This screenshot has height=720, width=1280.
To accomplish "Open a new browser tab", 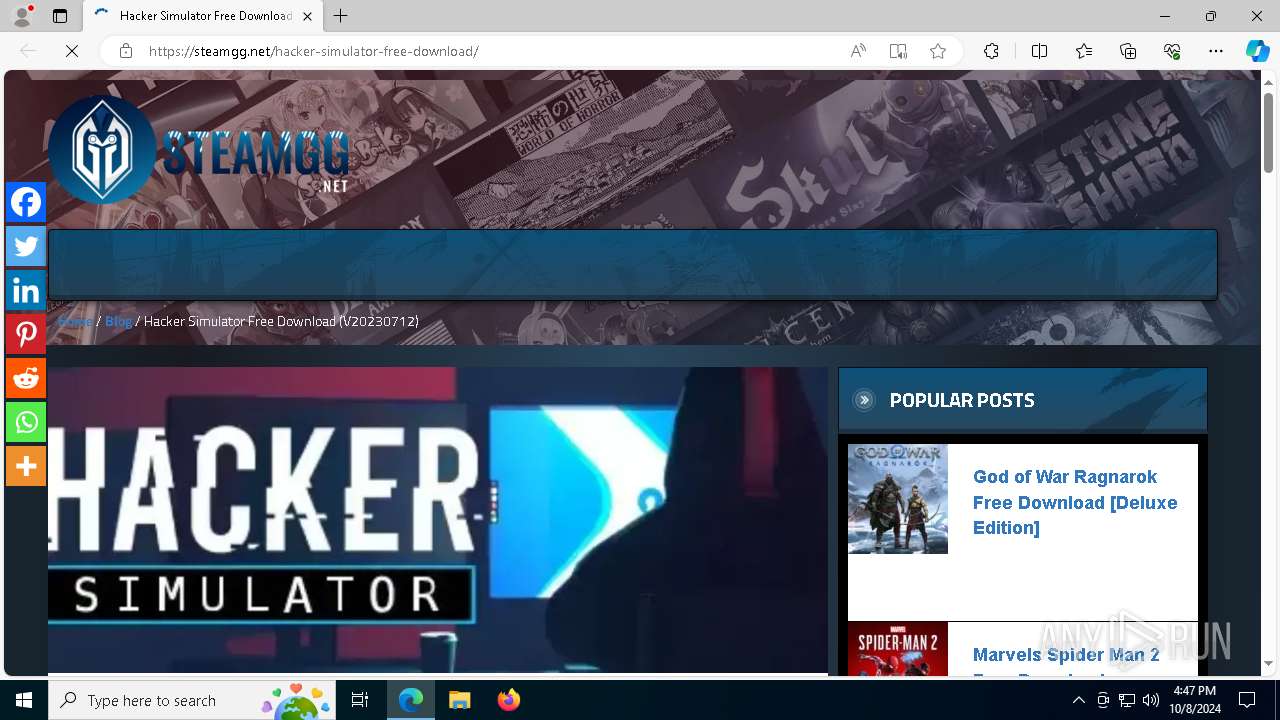I will tap(341, 16).
